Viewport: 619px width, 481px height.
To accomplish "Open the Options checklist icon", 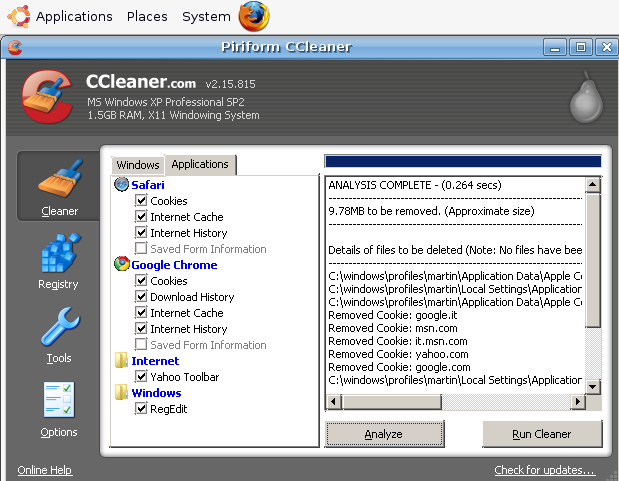I will (59, 399).
